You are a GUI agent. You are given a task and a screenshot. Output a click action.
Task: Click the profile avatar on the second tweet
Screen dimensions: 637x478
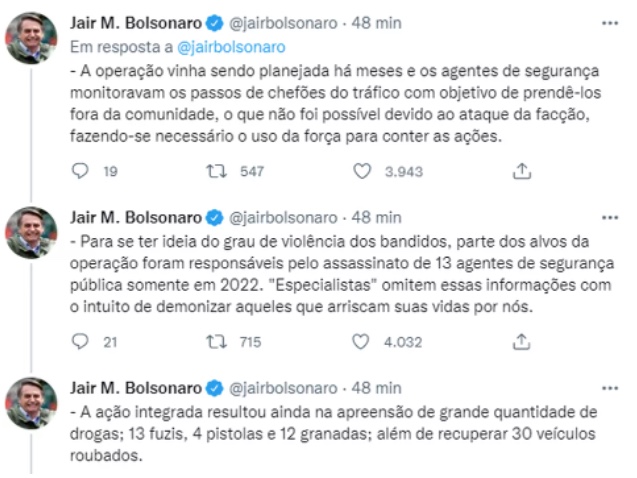pyautogui.click(x=31, y=234)
